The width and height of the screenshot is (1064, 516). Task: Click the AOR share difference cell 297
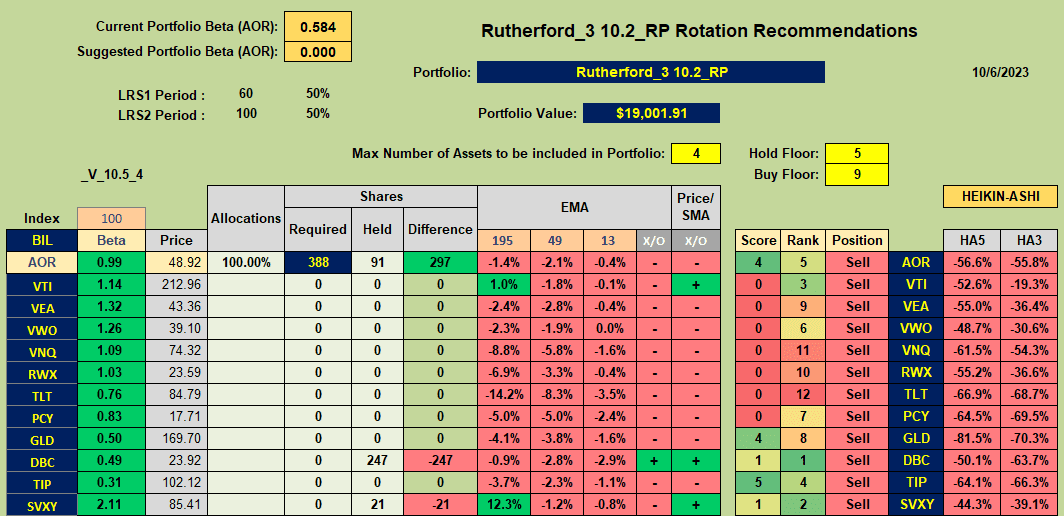pos(440,262)
